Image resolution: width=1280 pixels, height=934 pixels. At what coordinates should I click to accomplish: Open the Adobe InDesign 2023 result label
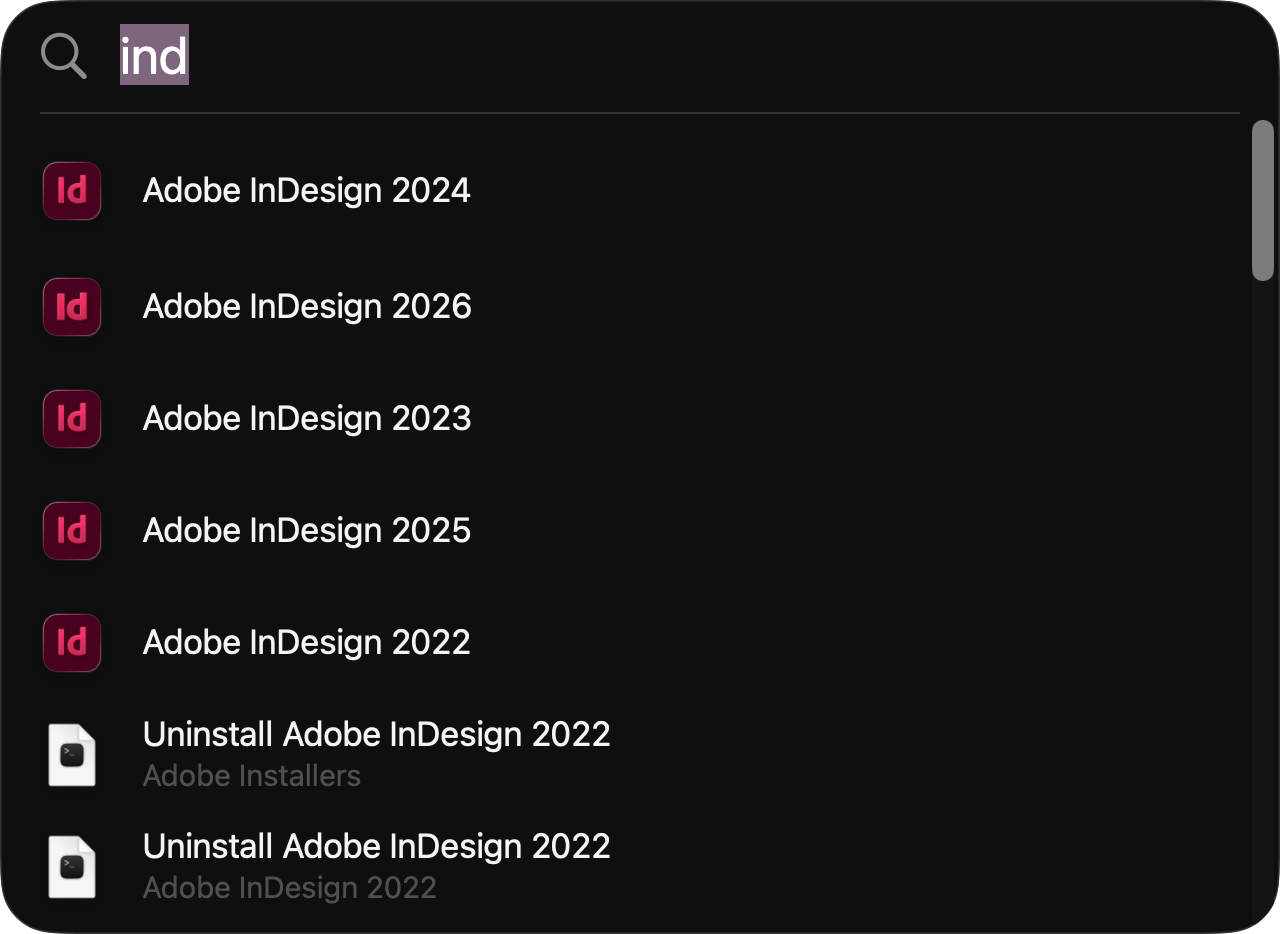click(x=307, y=418)
